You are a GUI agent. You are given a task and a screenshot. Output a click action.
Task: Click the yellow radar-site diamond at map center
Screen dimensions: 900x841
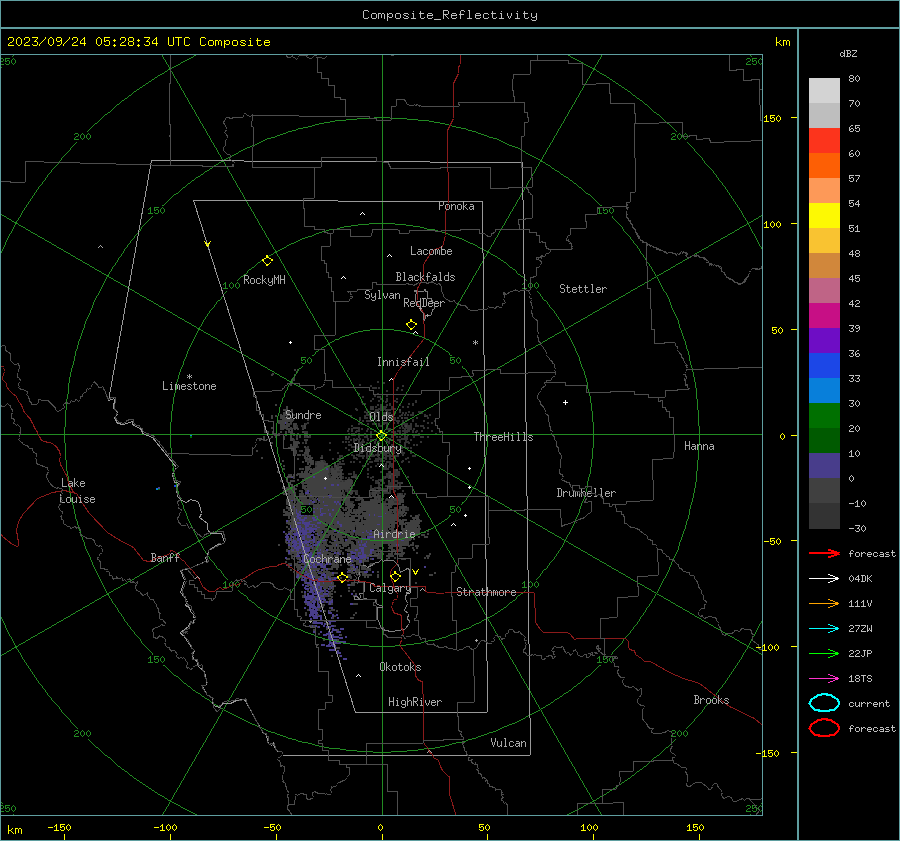click(x=381, y=436)
